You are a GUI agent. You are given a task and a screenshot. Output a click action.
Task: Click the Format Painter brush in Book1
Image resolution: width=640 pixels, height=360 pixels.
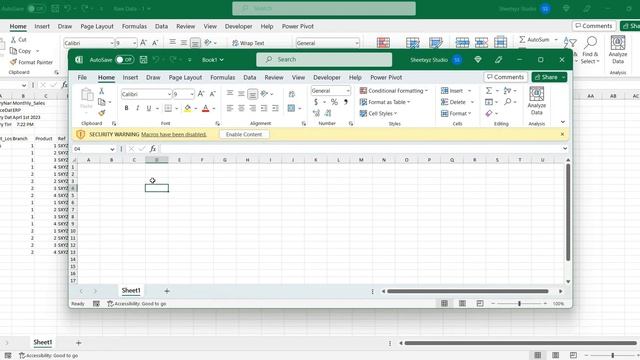coord(102,113)
